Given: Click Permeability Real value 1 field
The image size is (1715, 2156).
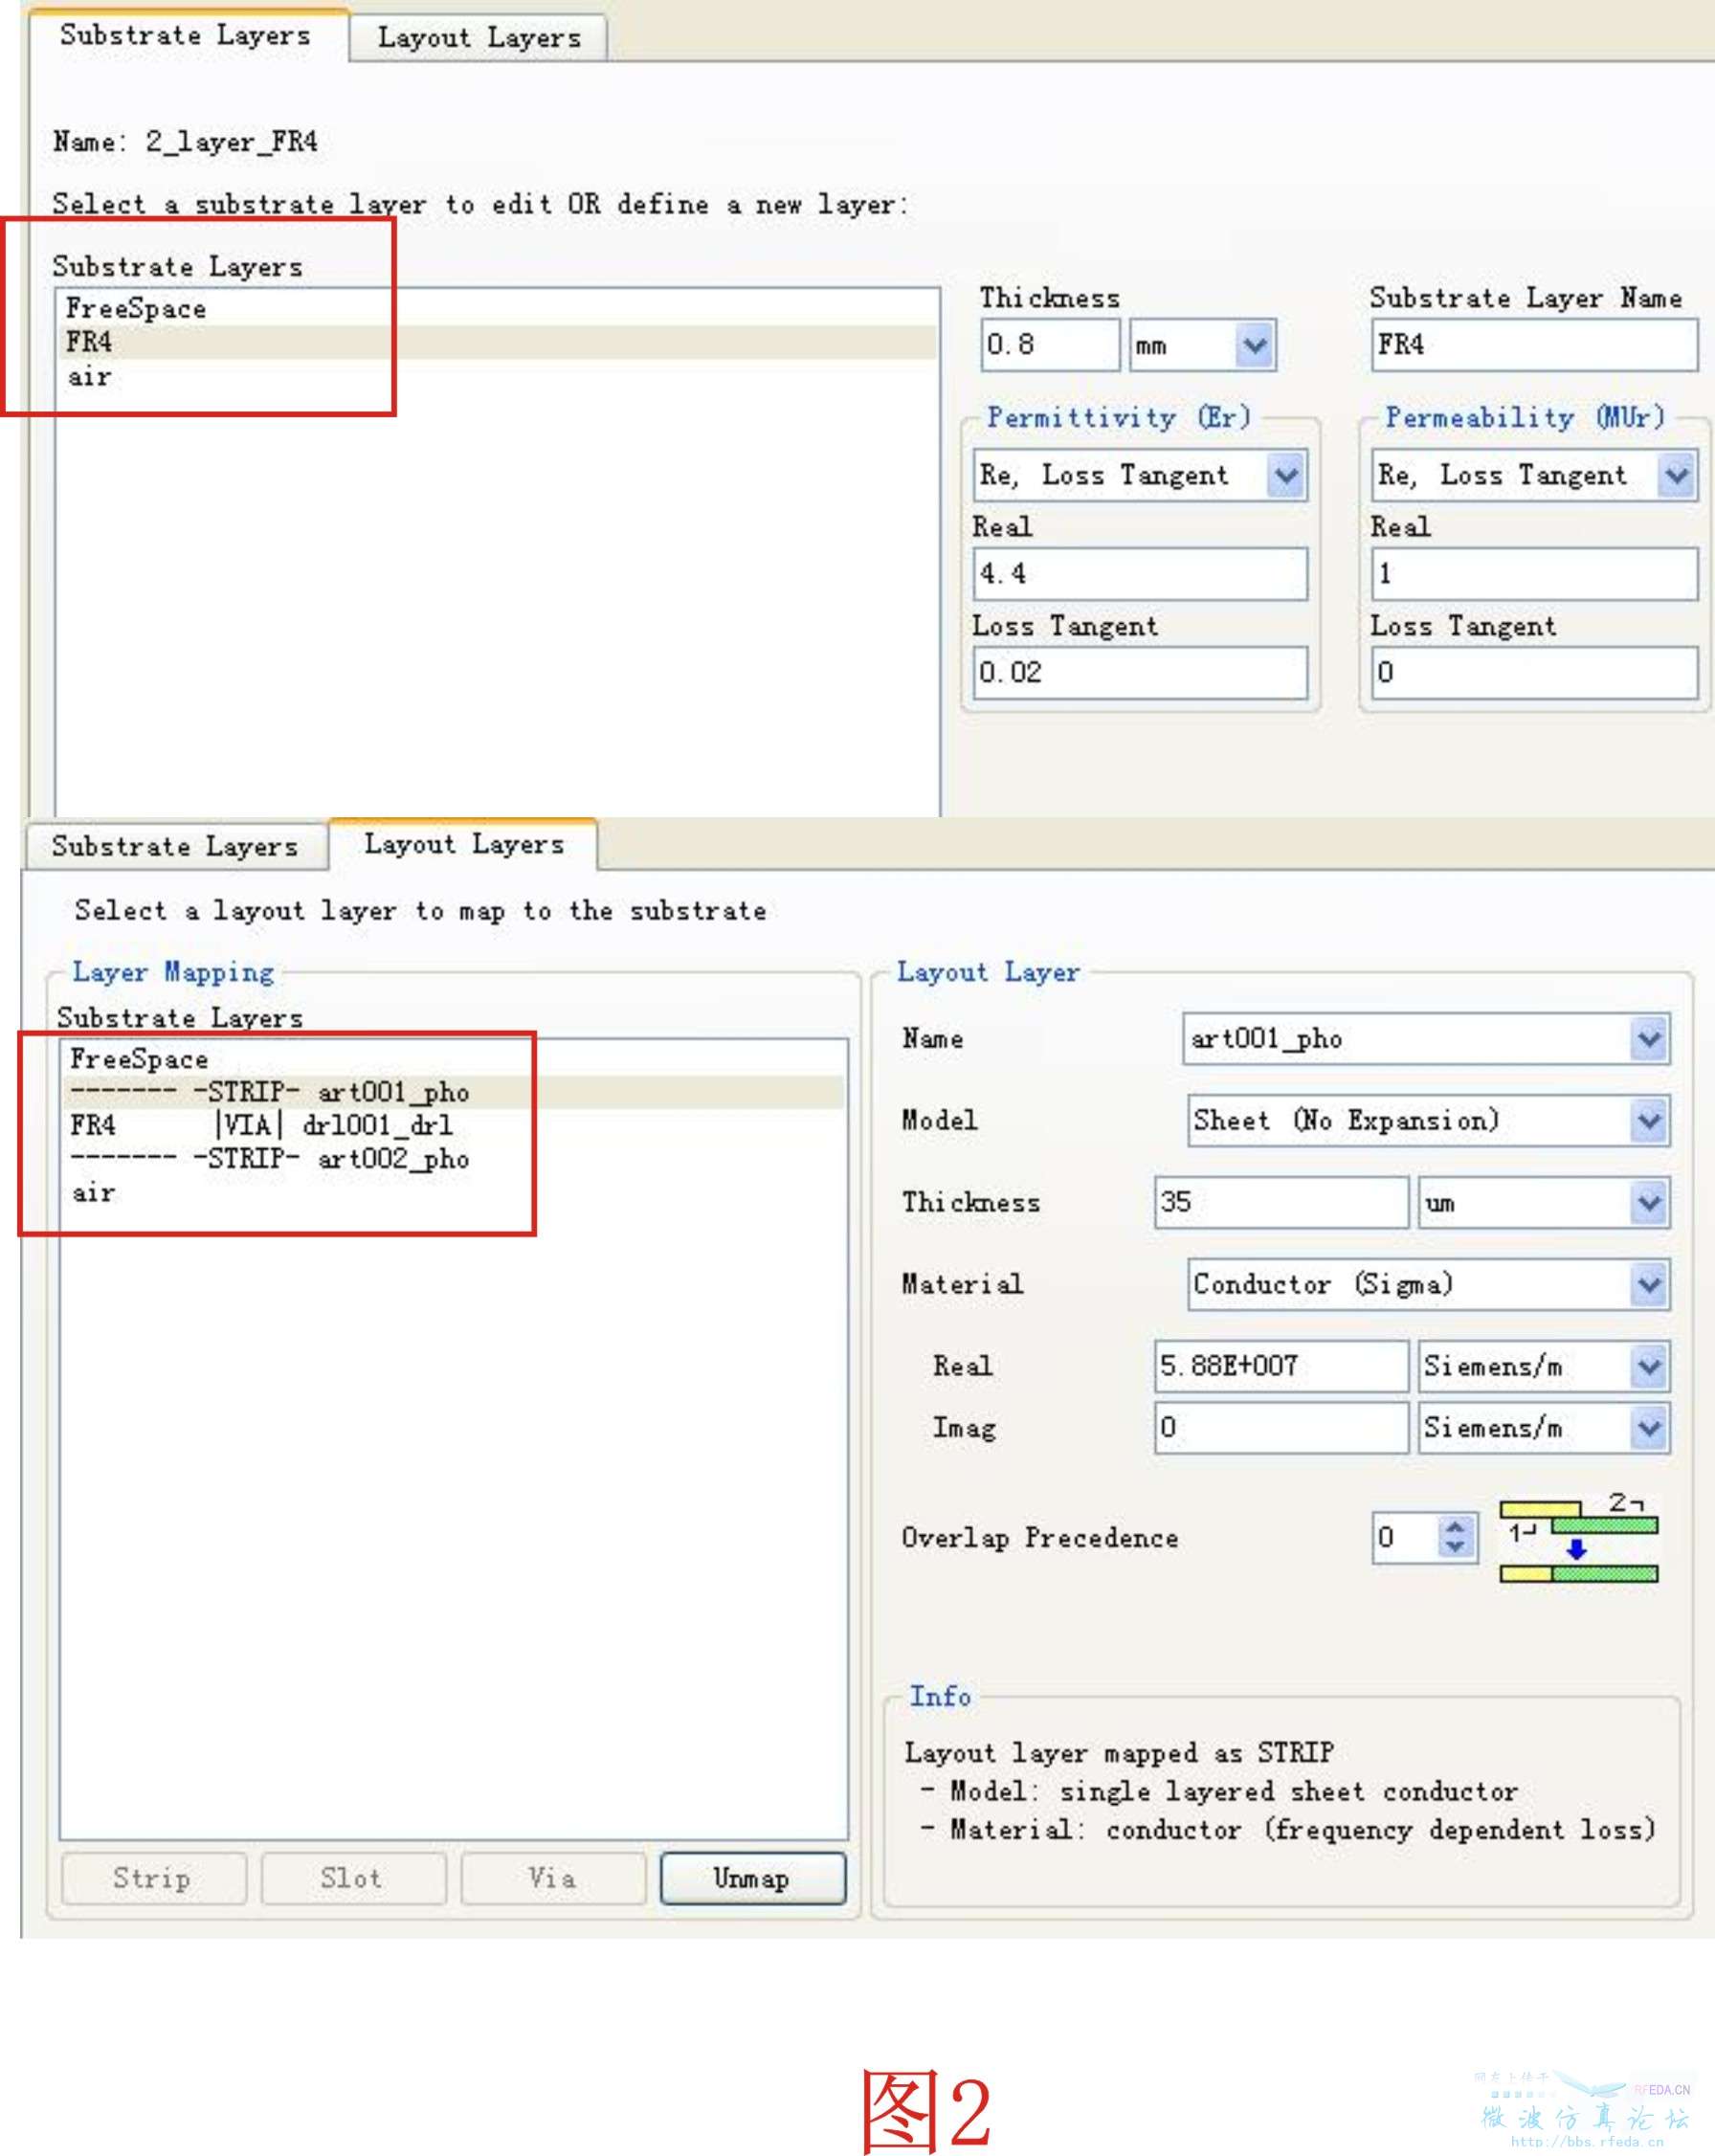Looking at the screenshot, I should 1534,574.
